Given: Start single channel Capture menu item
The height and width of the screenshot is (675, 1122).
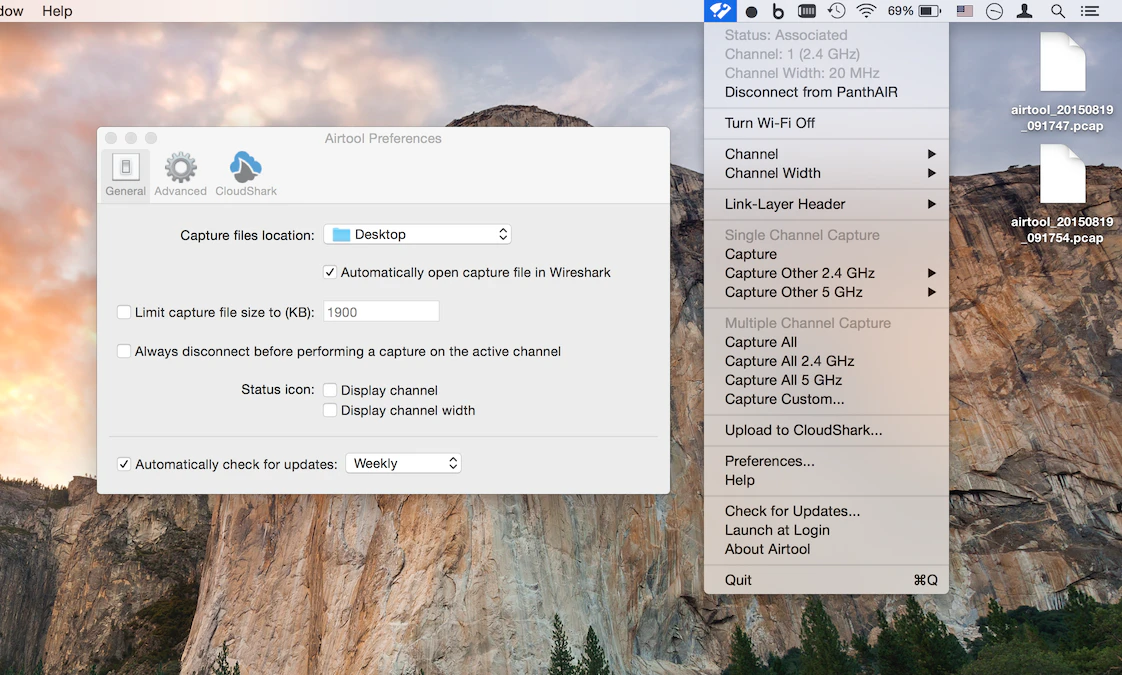Looking at the screenshot, I should (x=826, y=254).
